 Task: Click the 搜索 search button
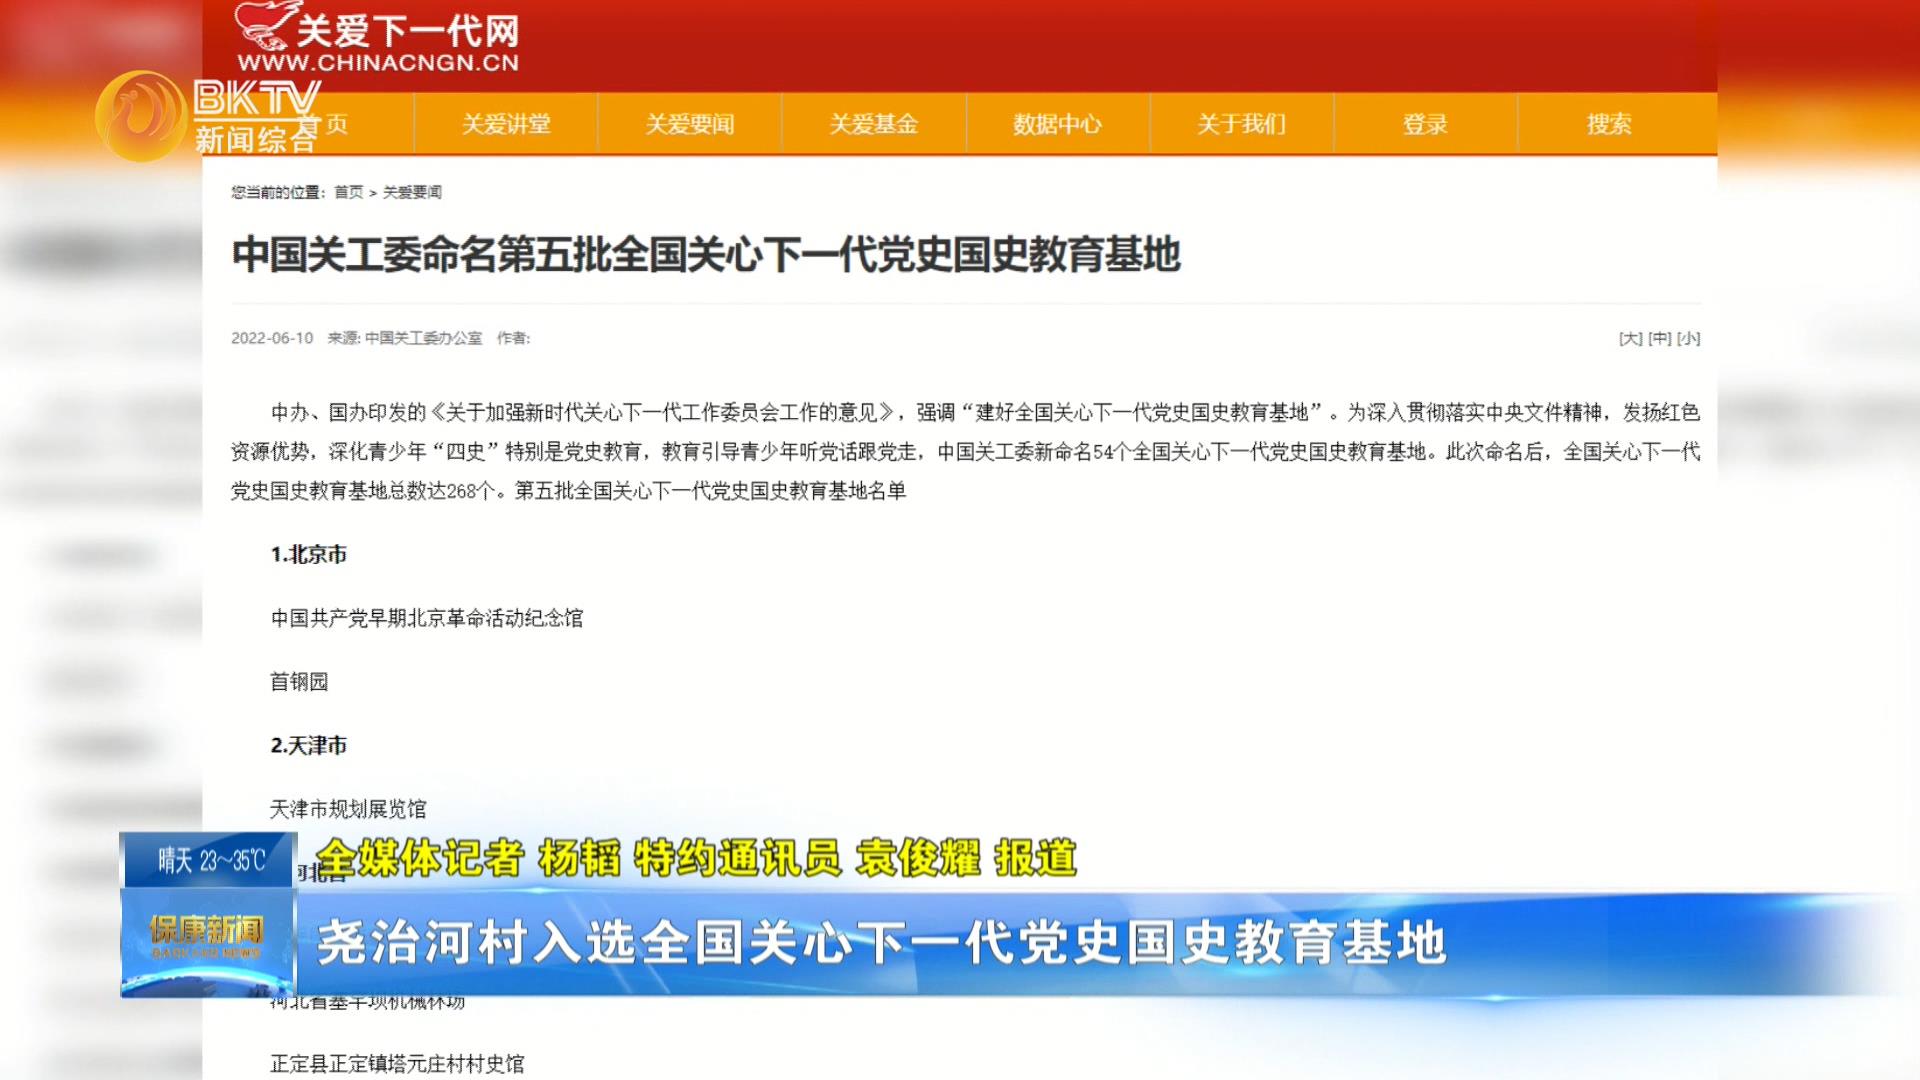click(x=1609, y=124)
